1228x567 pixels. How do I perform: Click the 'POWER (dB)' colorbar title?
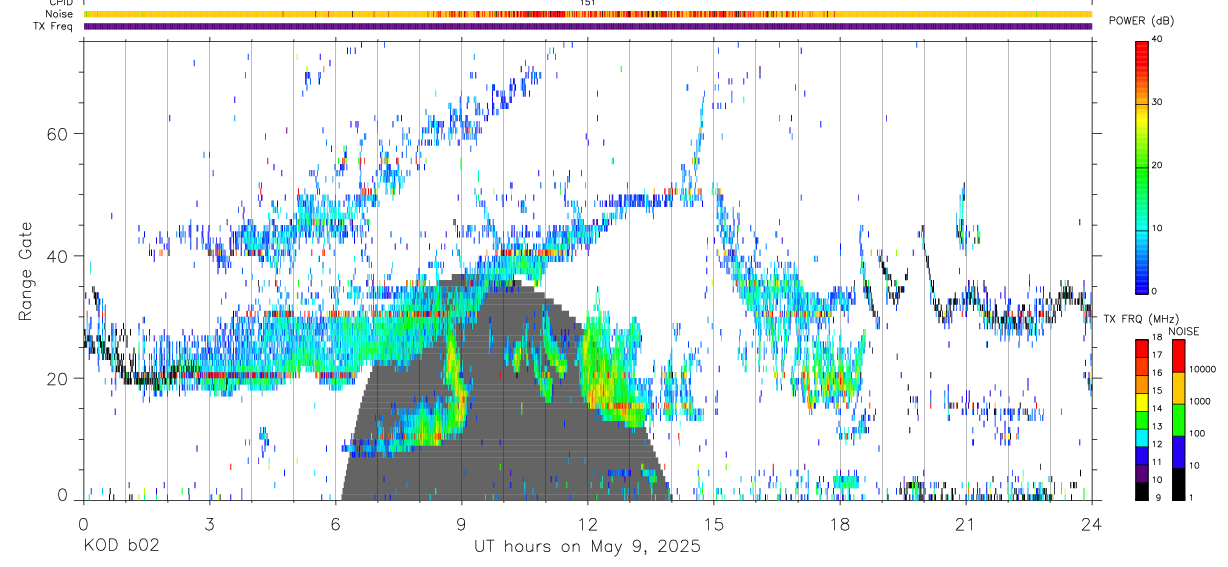(1140, 20)
